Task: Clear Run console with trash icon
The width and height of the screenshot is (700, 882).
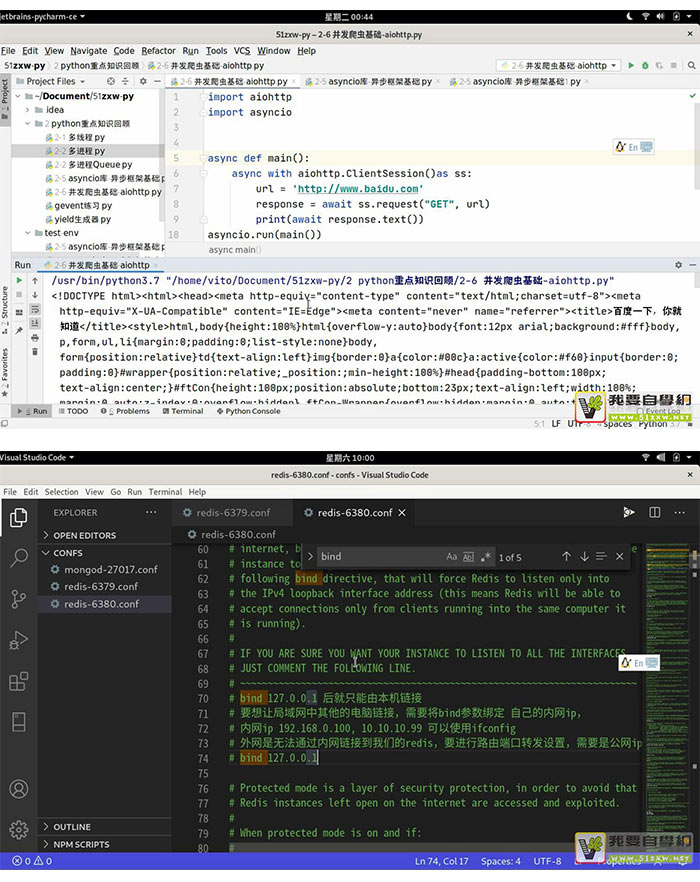Action: click(x=35, y=352)
